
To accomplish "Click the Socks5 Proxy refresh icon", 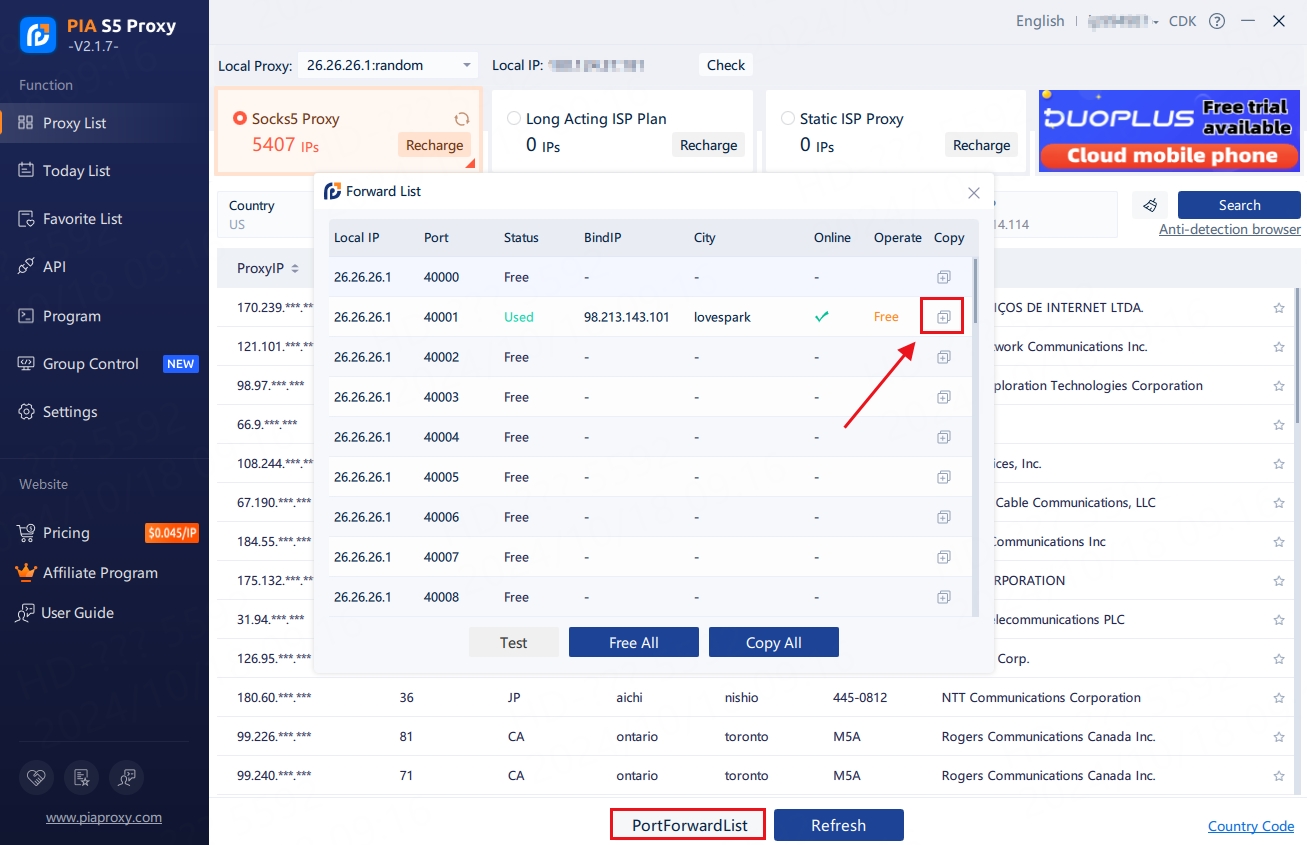I will 461,119.
